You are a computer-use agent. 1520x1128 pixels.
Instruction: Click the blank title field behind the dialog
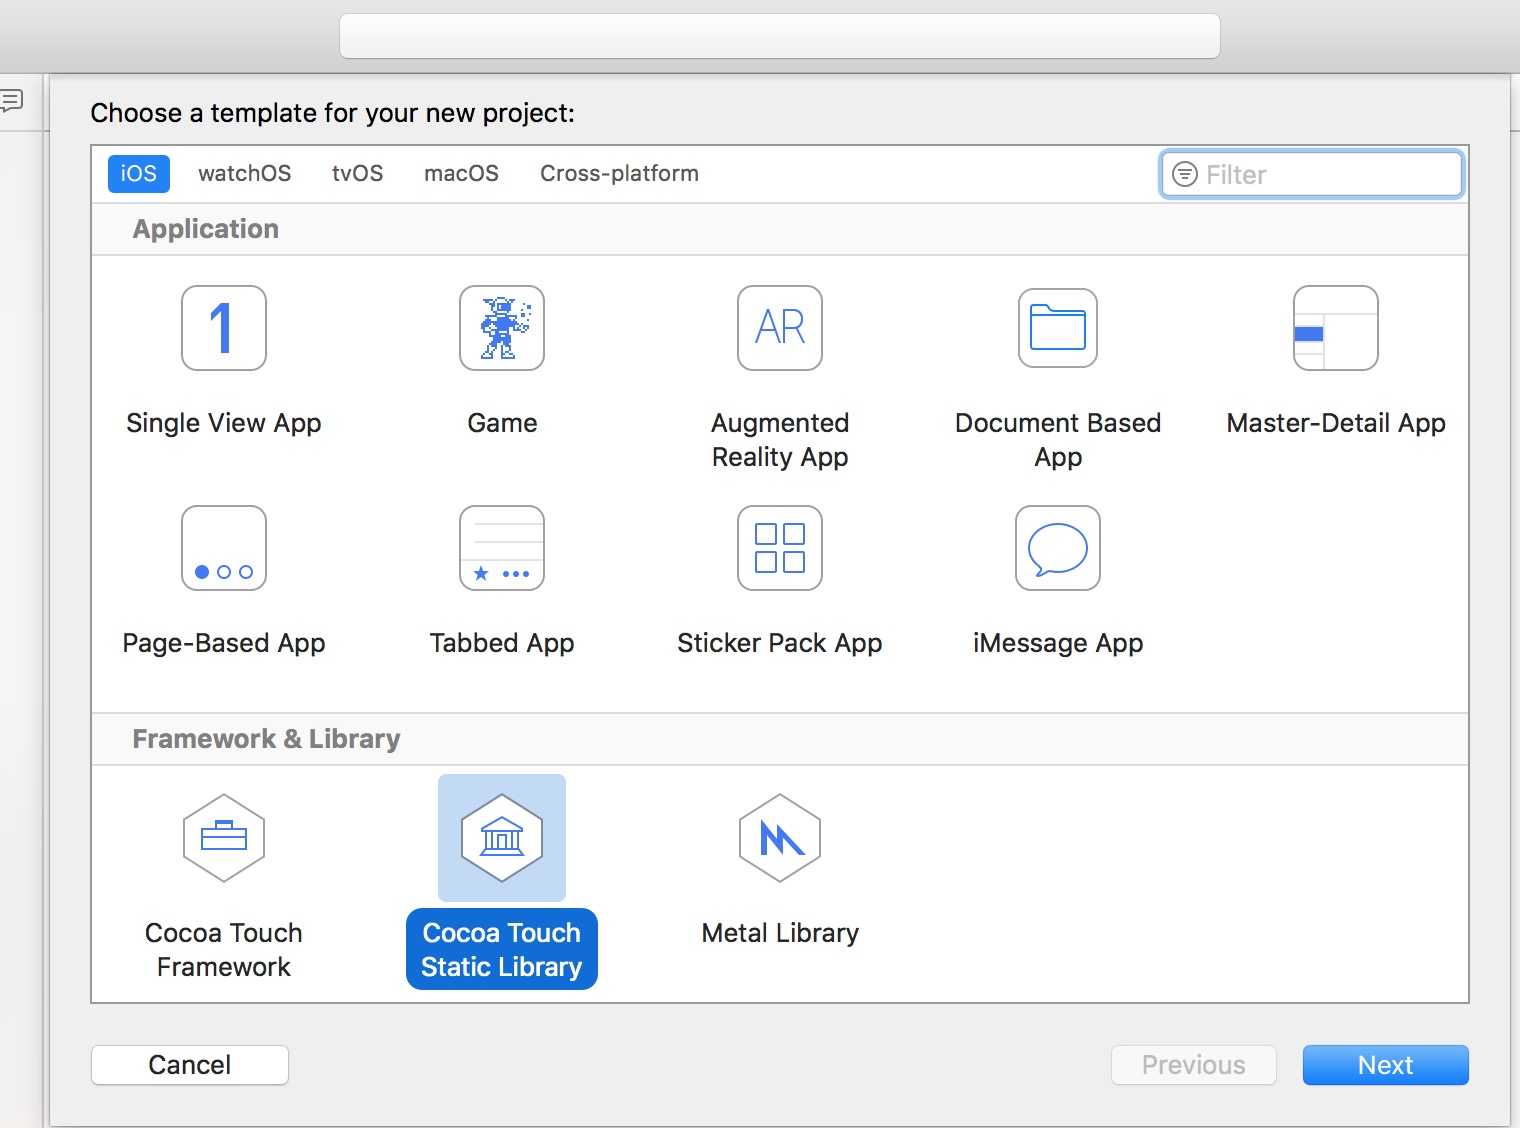pos(780,36)
